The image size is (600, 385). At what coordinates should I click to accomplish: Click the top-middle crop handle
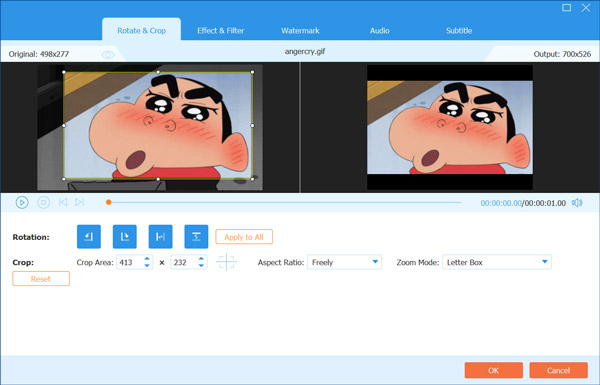(x=158, y=72)
